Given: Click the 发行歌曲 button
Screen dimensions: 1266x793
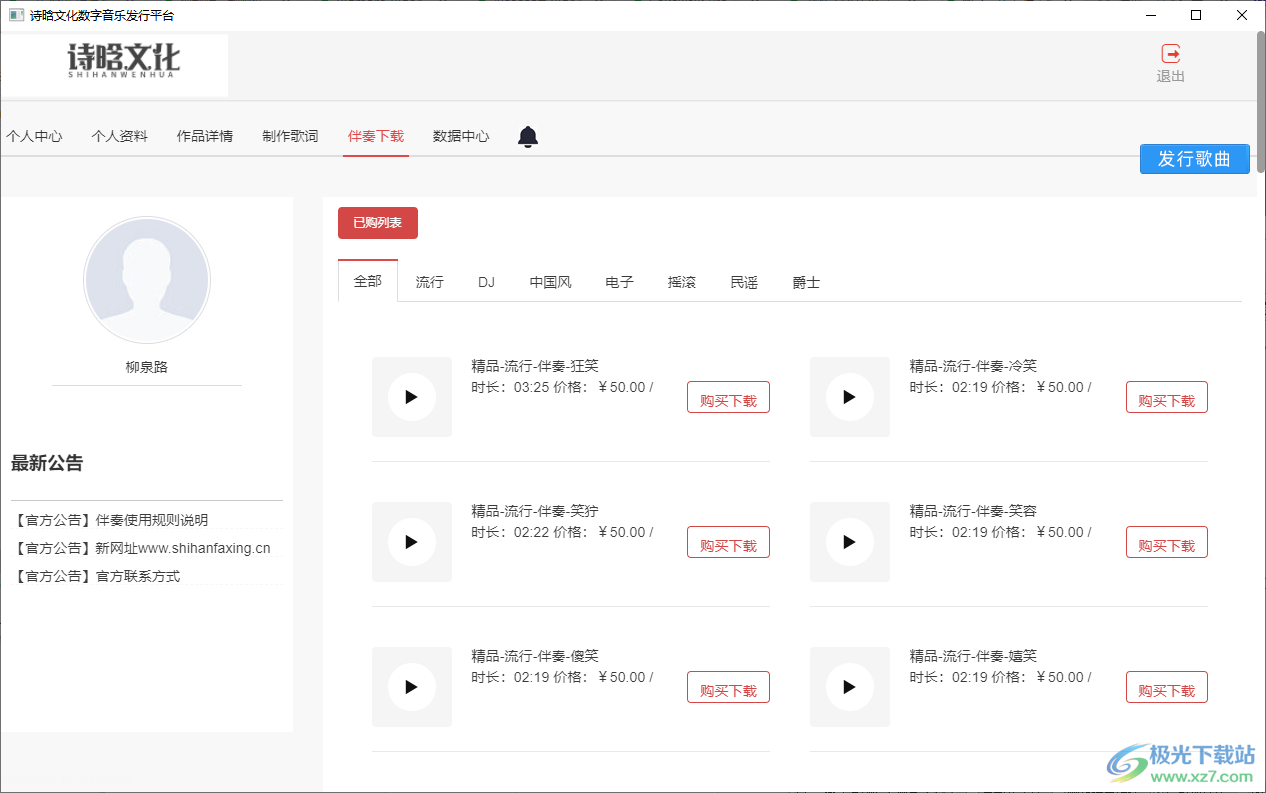Looking at the screenshot, I should (x=1194, y=159).
